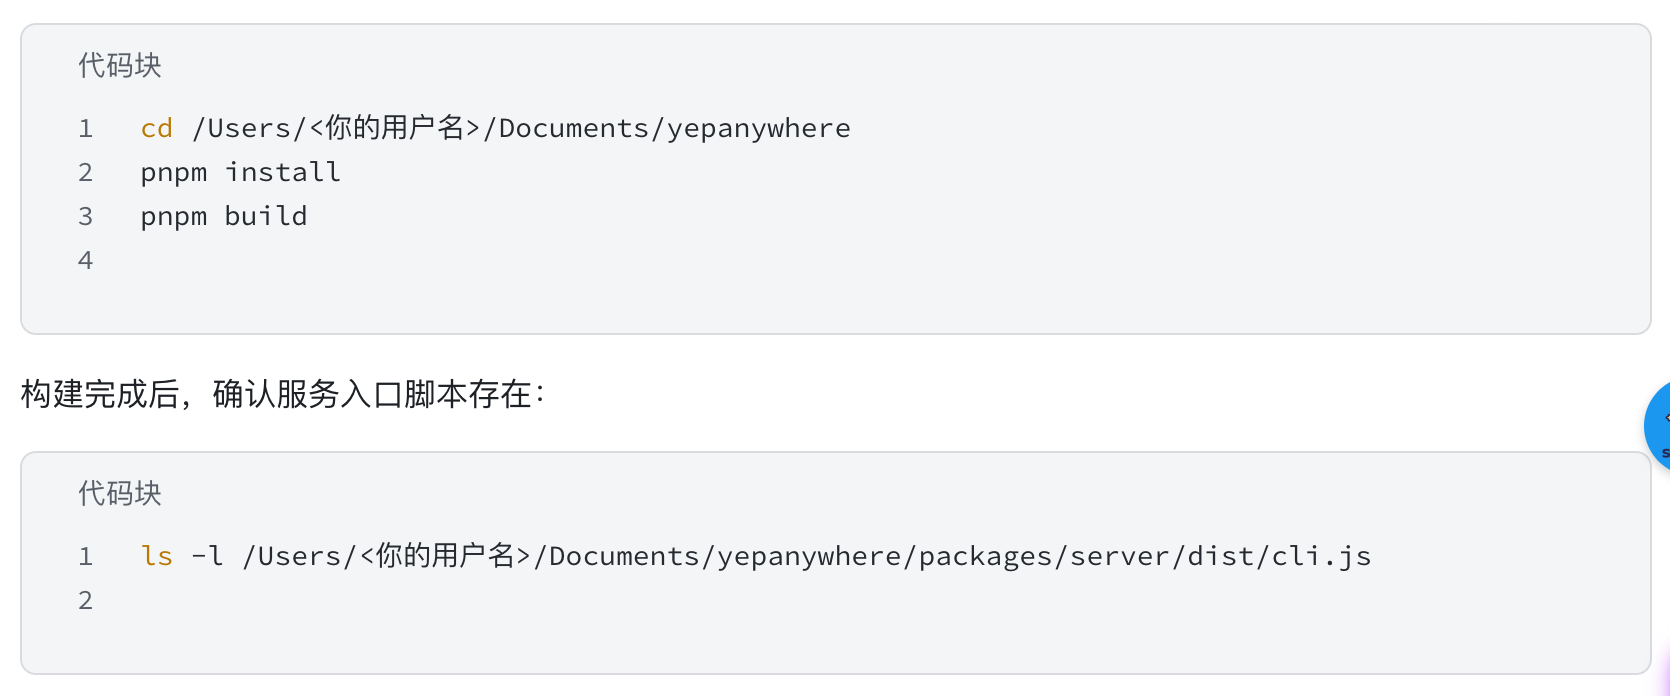Viewport: 1670px width, 696px height.
Task: Click the orange 'cd' command keyword
Action: pos(157,128)
